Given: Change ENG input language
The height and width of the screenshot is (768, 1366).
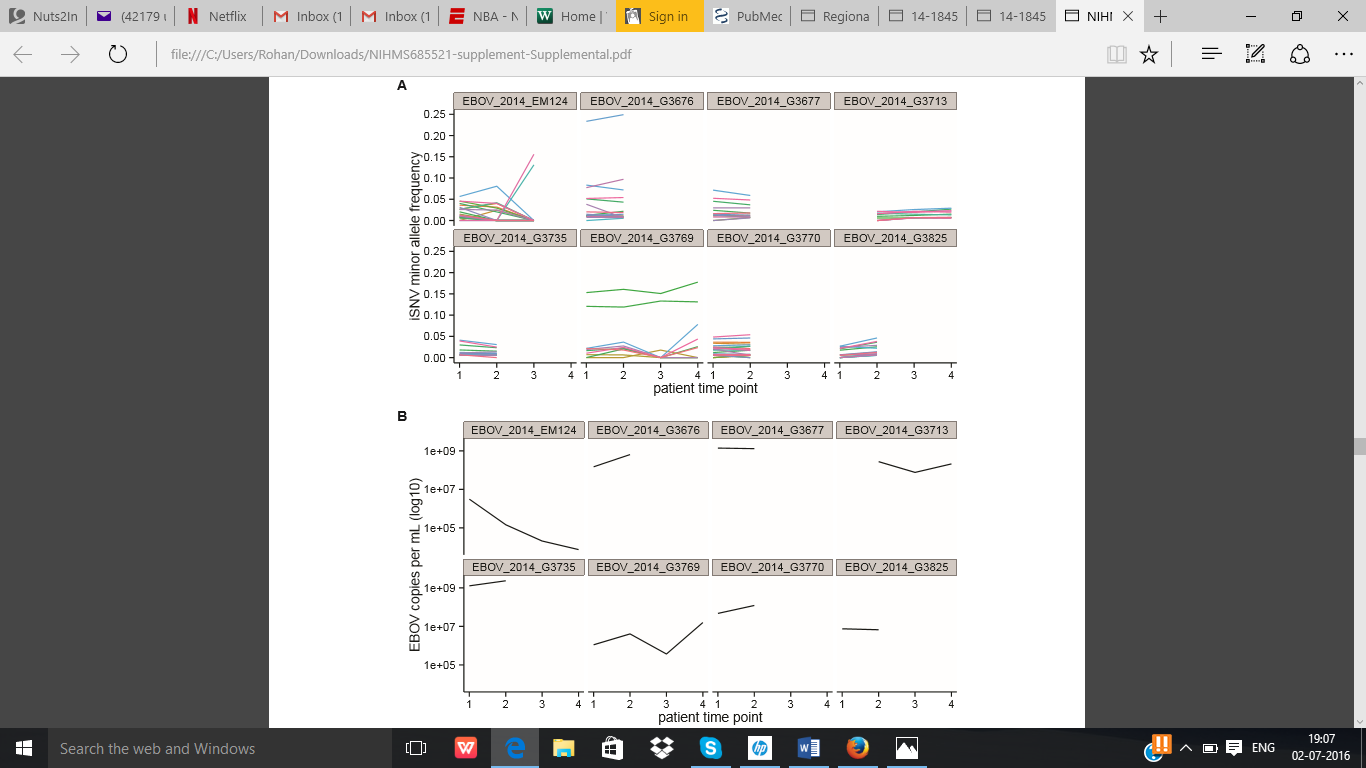Looking at the screenshot, I should click(1263, 748).
